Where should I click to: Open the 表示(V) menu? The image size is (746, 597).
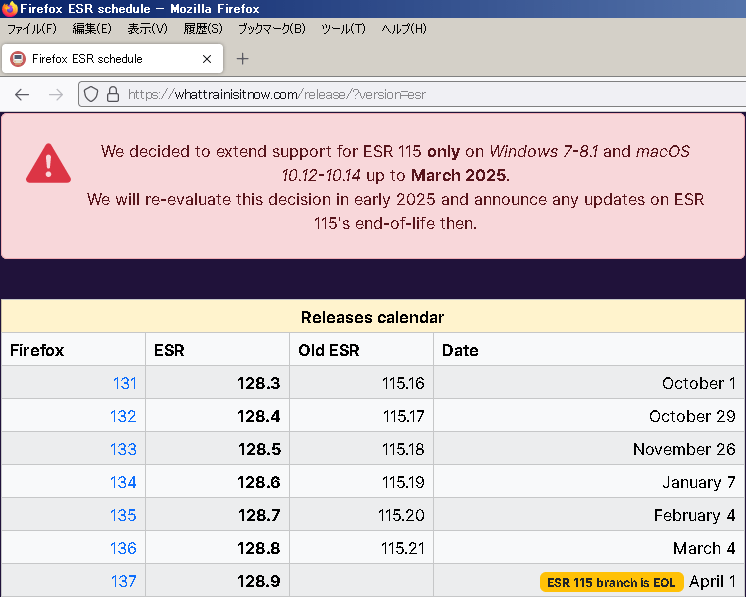click(147, 29)
